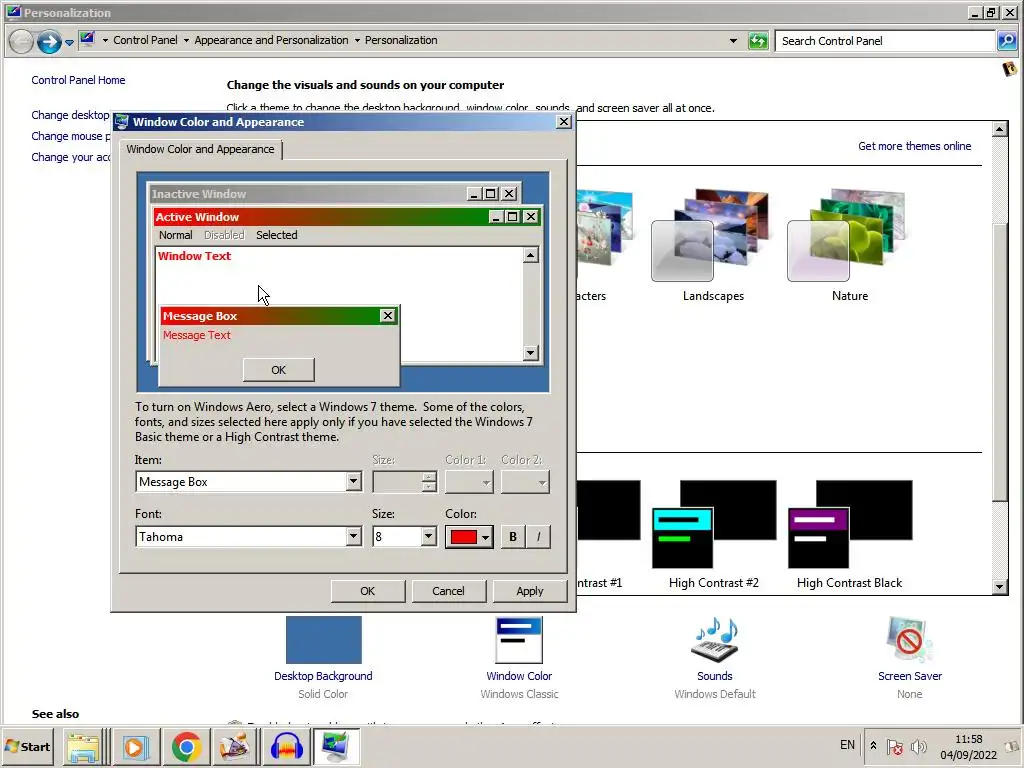Screen dimensions: 1024x768
Task: Toggle italic font button in dialog
Action: [538, 537]
